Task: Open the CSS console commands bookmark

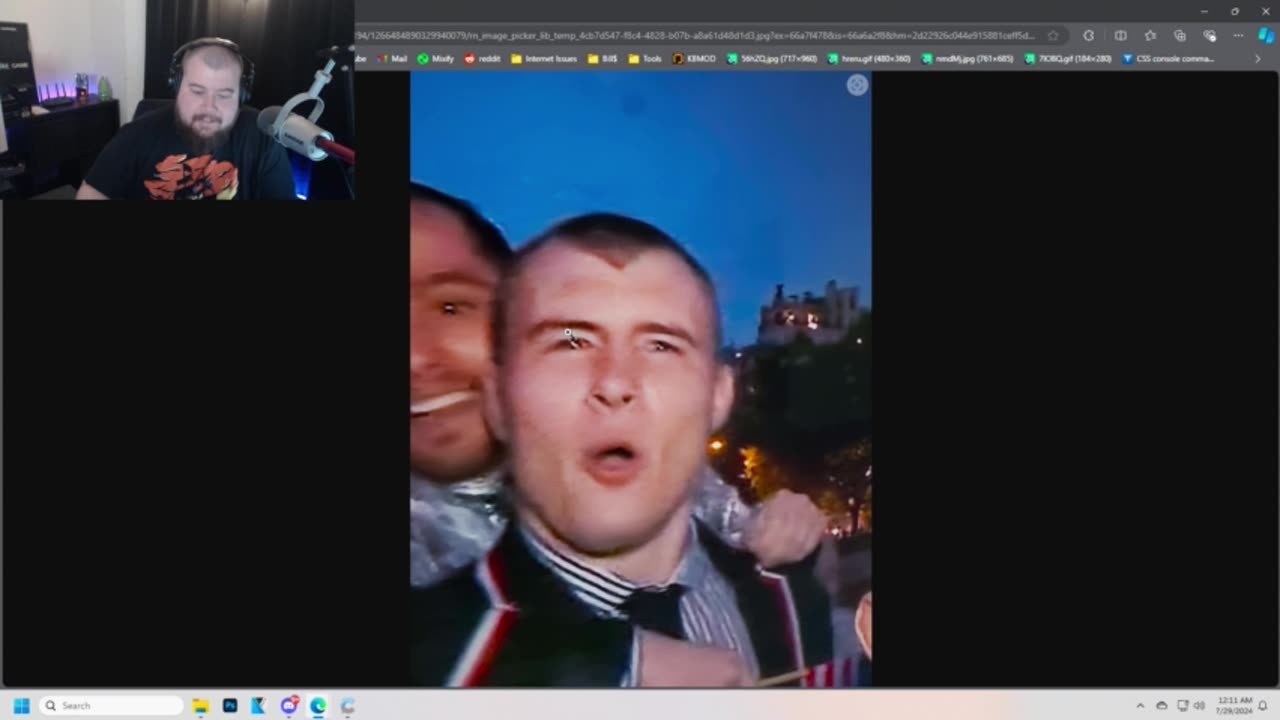Action: point(1168,59)
